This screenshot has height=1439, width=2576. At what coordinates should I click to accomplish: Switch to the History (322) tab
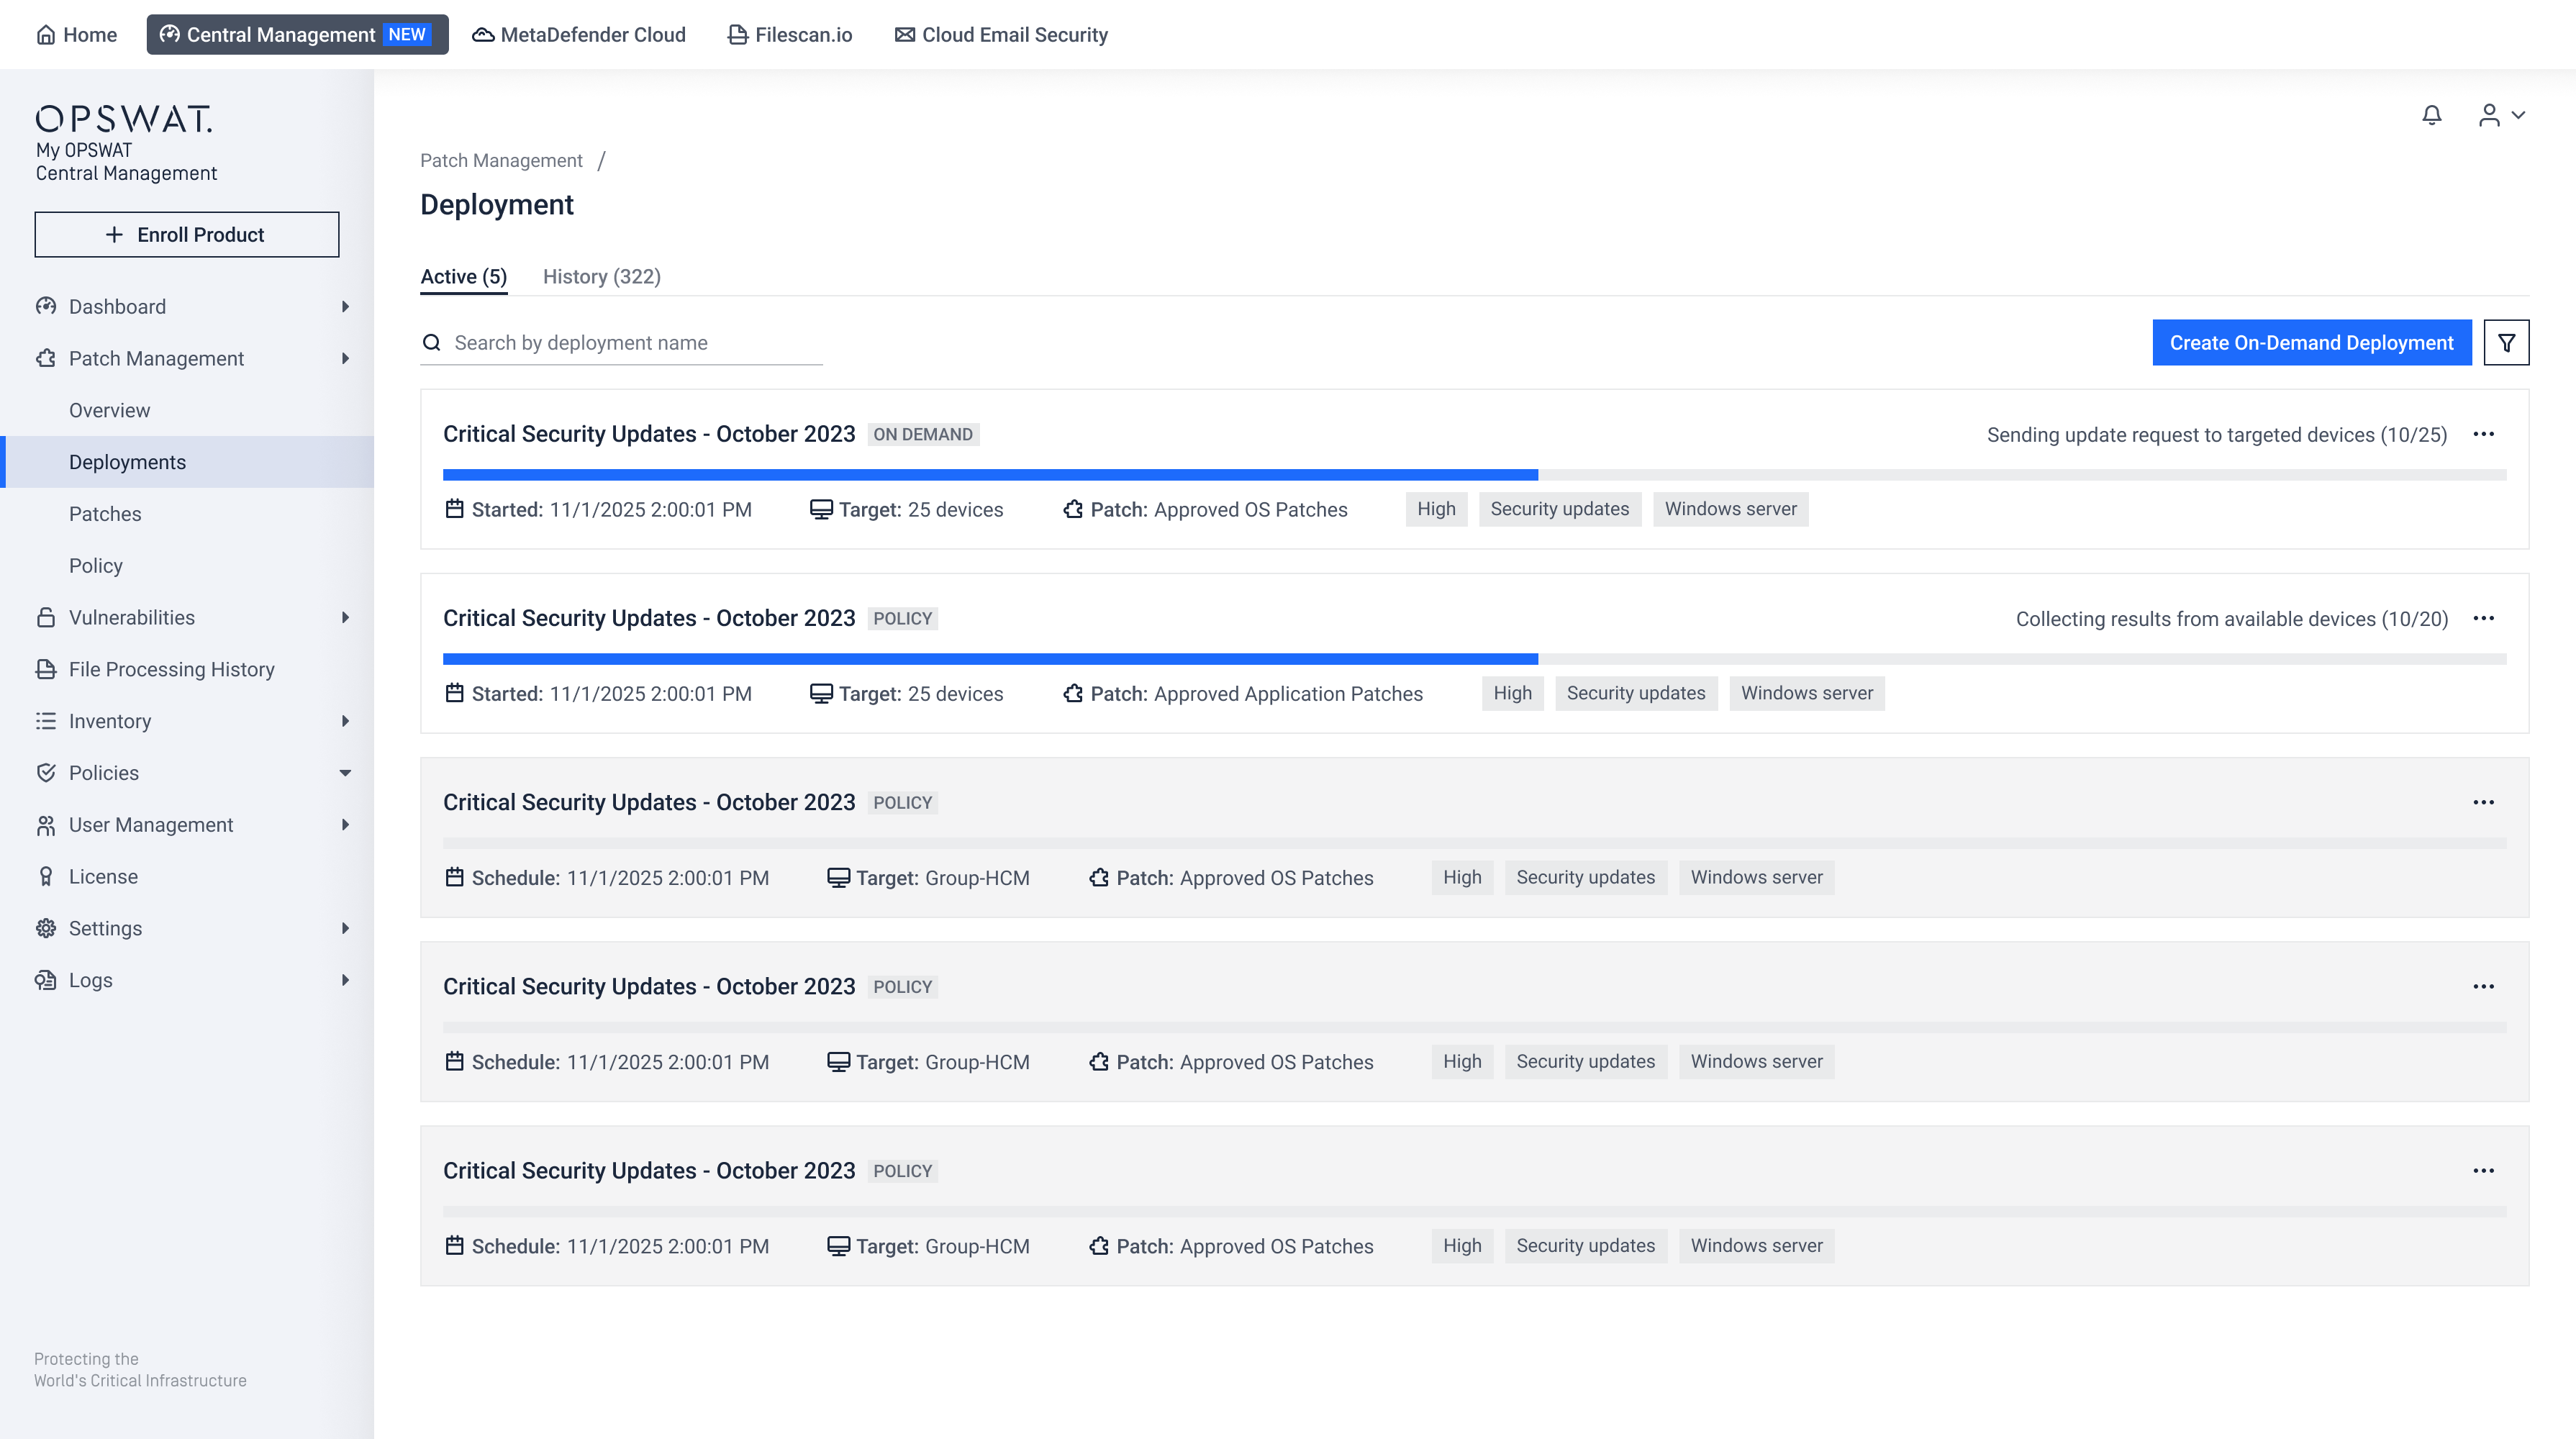(x=601, y=277)
